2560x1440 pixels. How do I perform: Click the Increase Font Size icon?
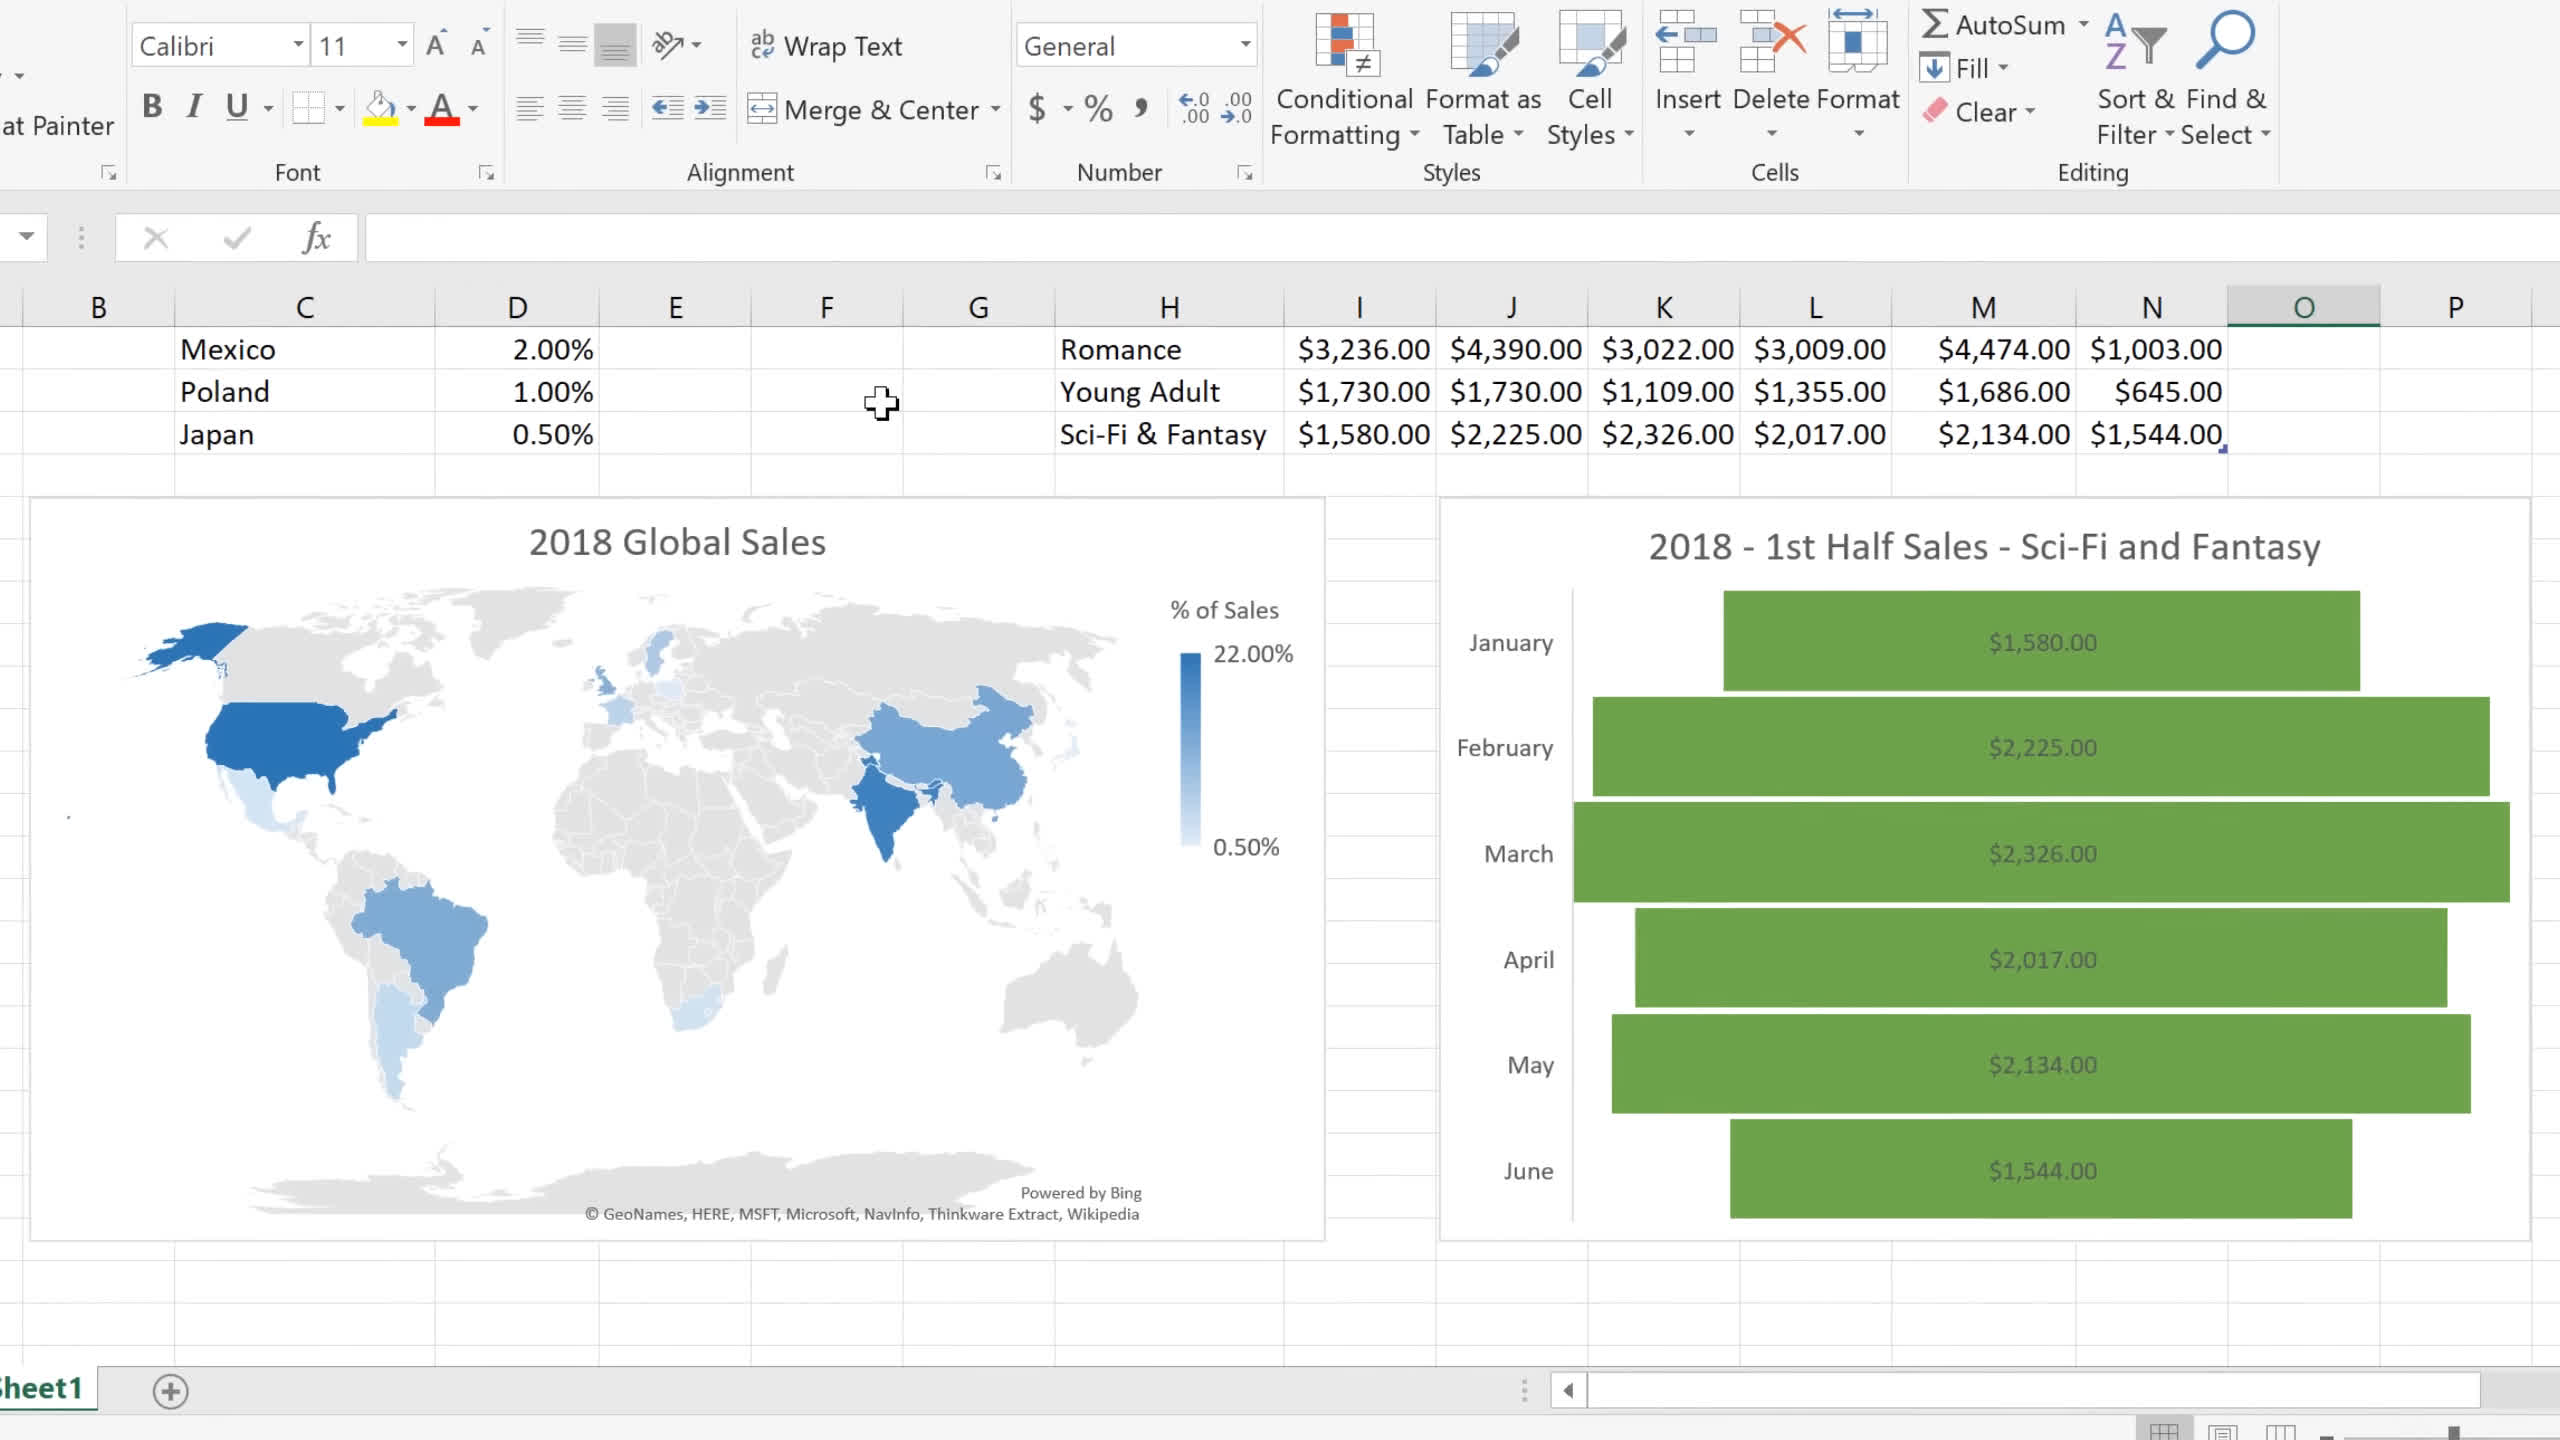(435, 45)
